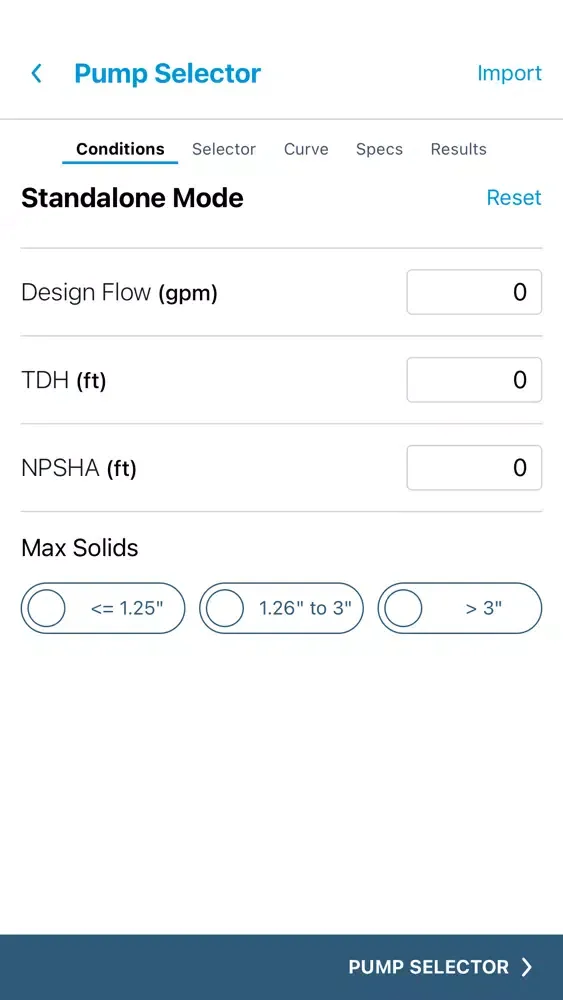Reset the Standalone Mode conditions
Image resolution: width=563 pixels, height=1000 pixels.
pos(514,198)
